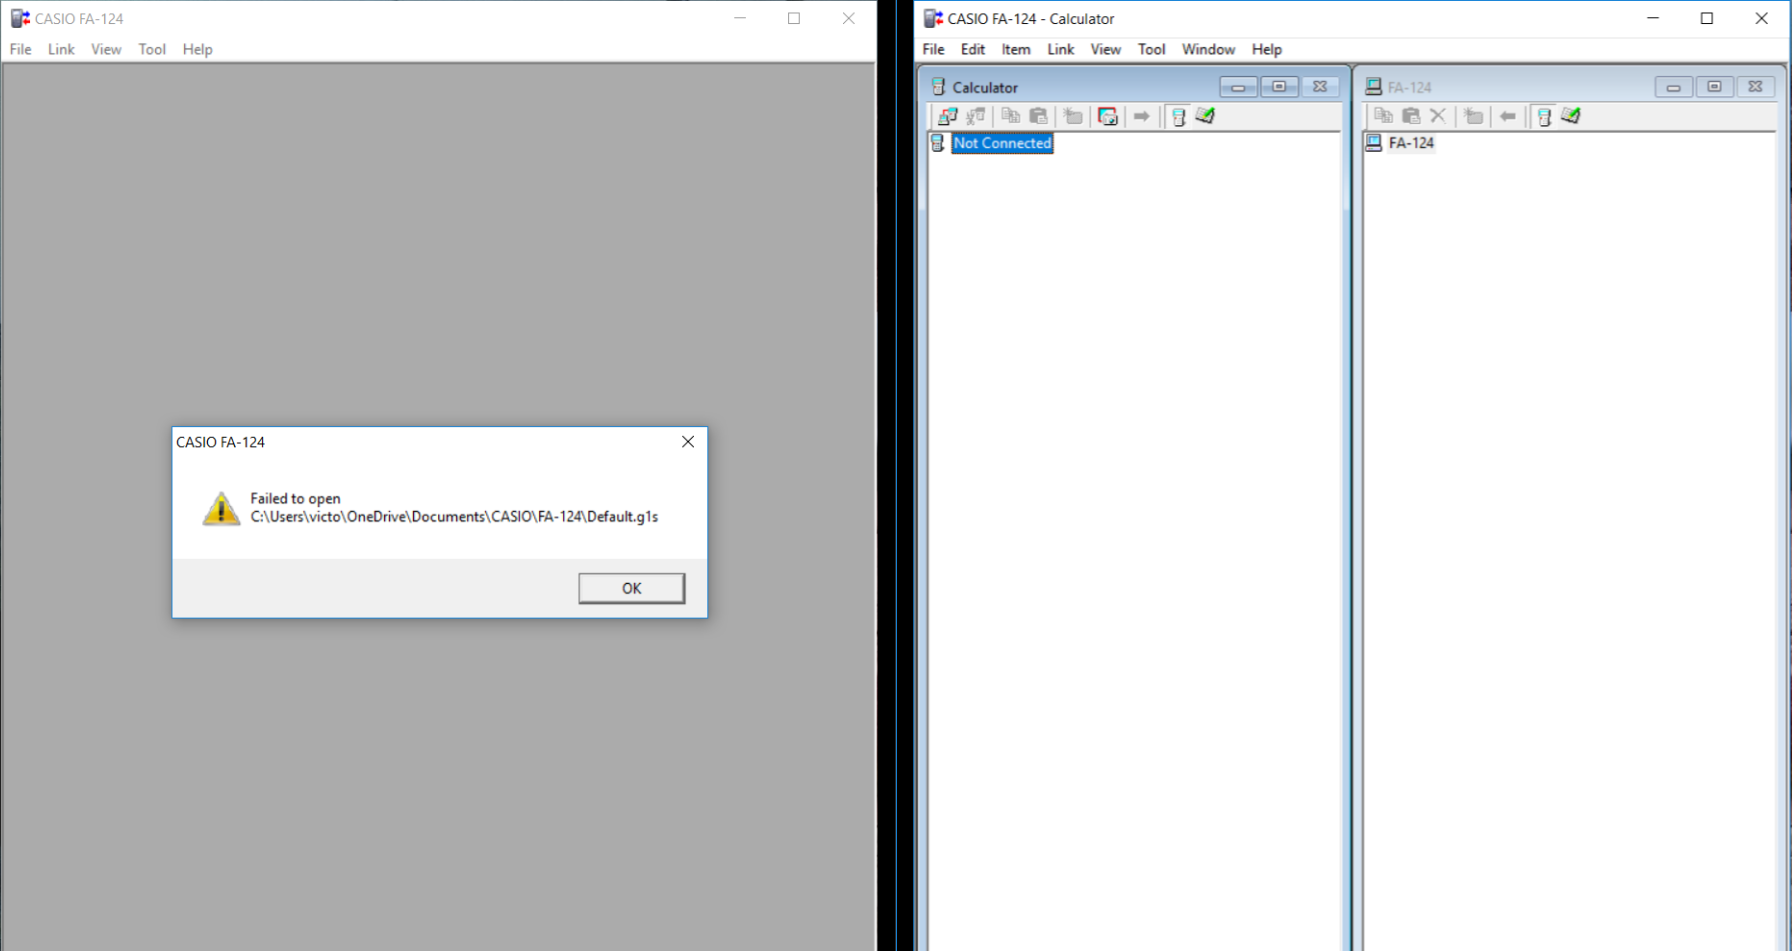The width and height of the screenshot is (1792, 951).
Task: Click the Delete X icon in FA-124 pane toolbar
Action: (1438, 117)
